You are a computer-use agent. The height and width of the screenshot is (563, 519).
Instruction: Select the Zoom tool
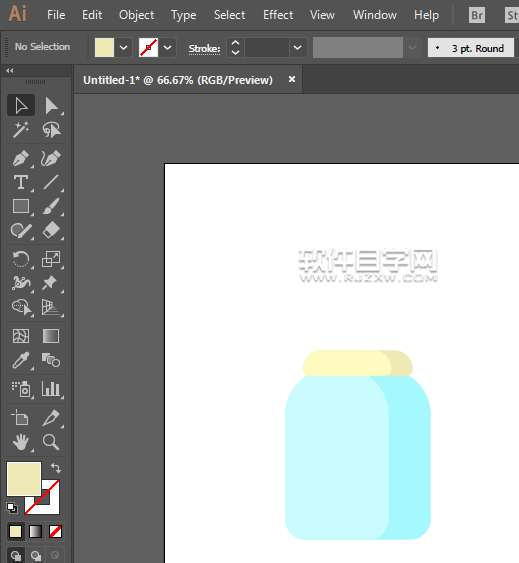point(51,442)
